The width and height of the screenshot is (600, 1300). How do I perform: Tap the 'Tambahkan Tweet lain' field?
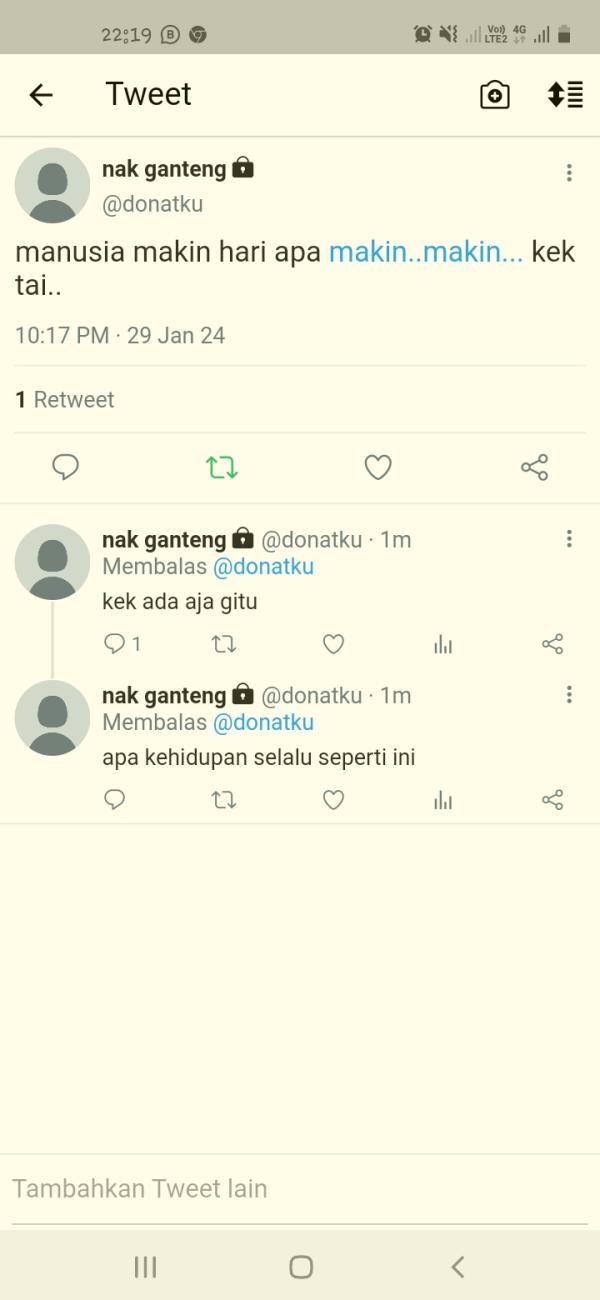point(300,1188)
